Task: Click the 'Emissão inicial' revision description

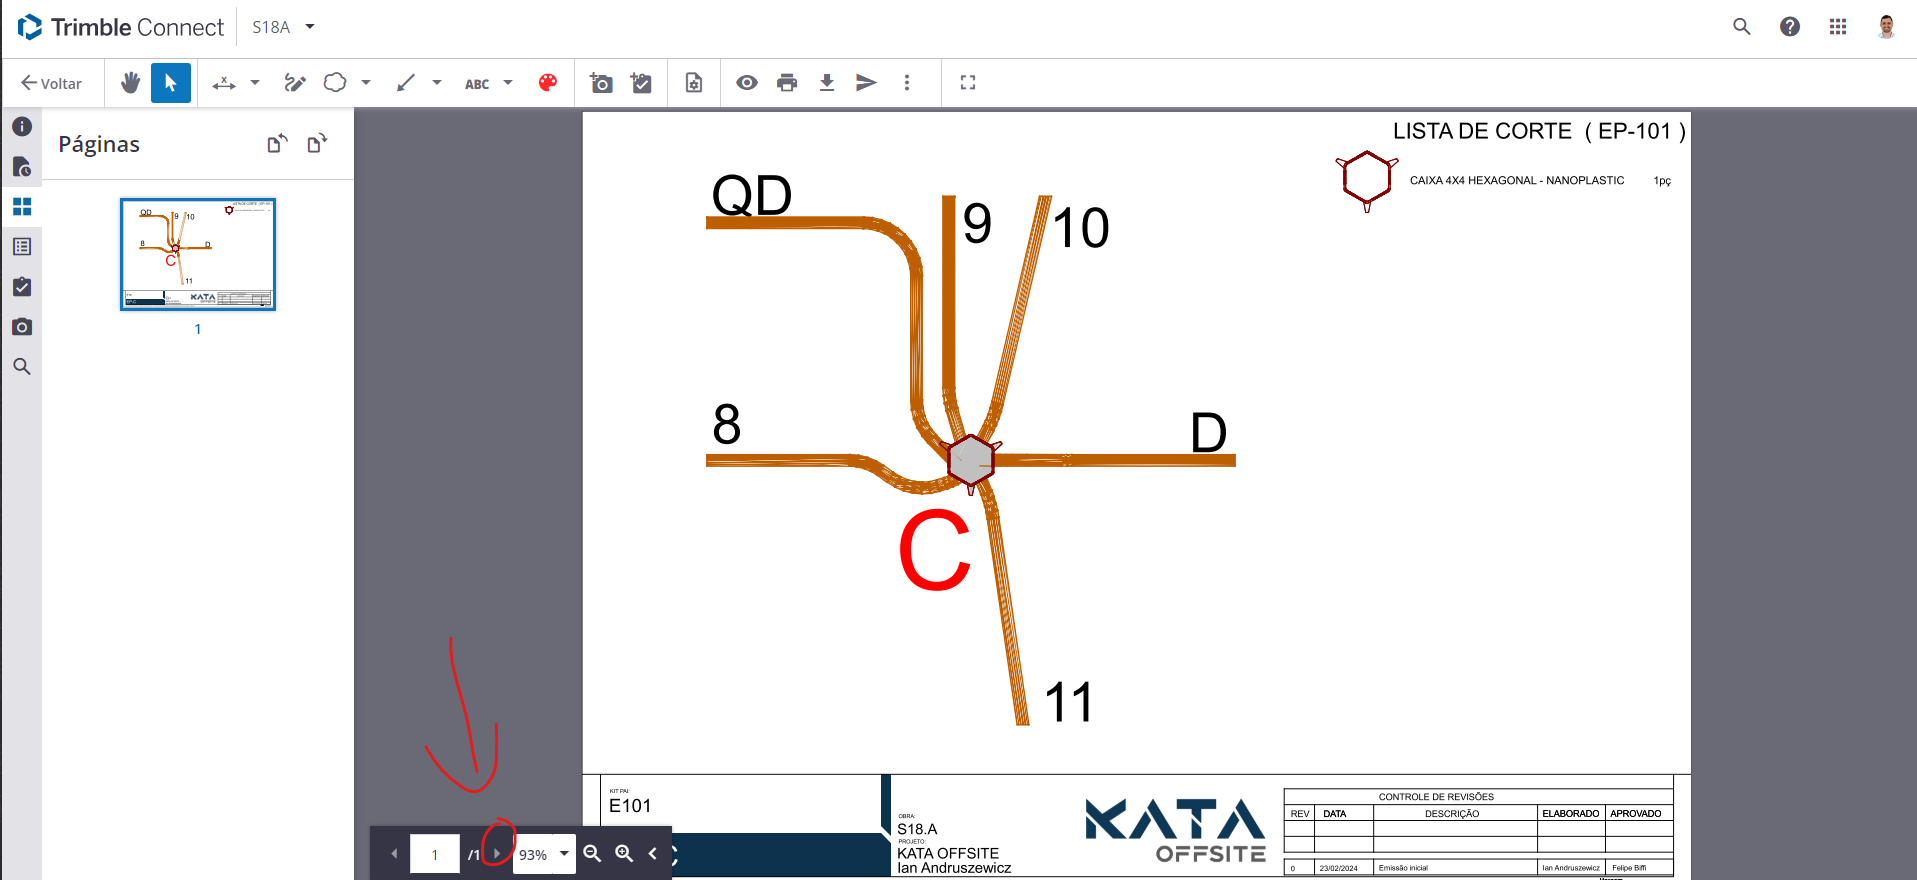Action: pyautogui.click(x=1403, y=868)
